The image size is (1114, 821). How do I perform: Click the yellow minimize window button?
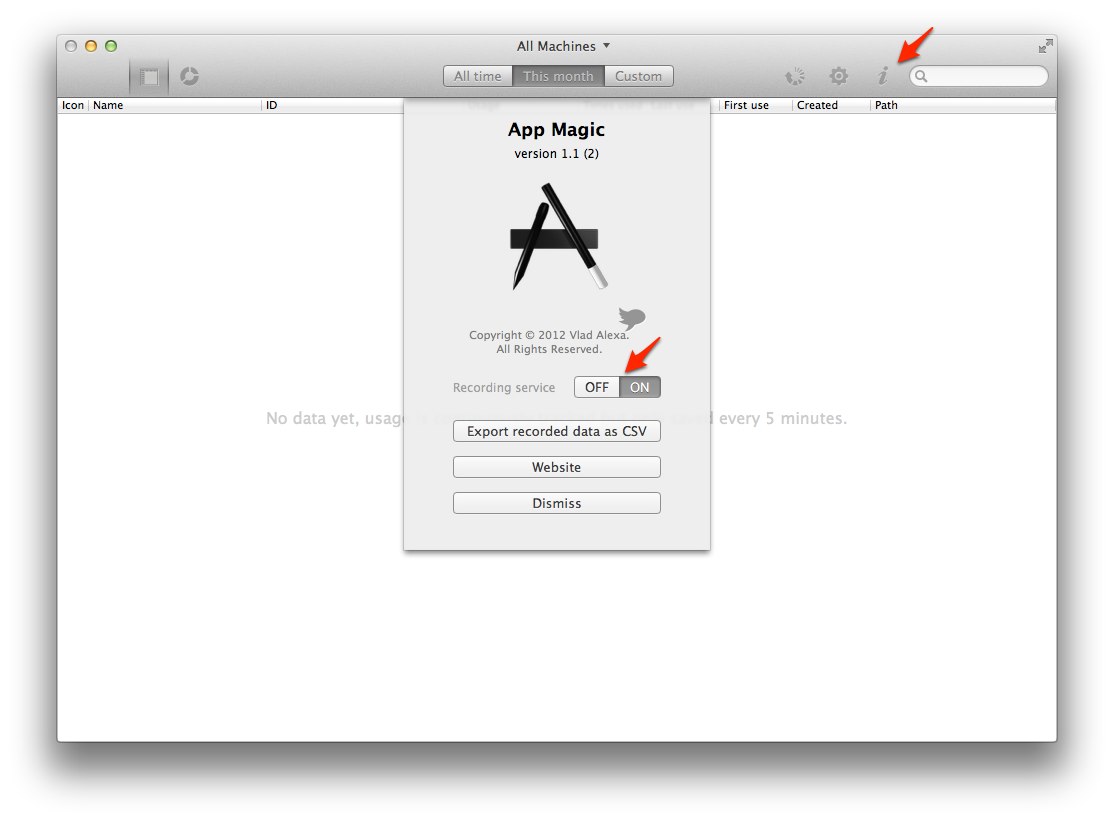(91, 46)
